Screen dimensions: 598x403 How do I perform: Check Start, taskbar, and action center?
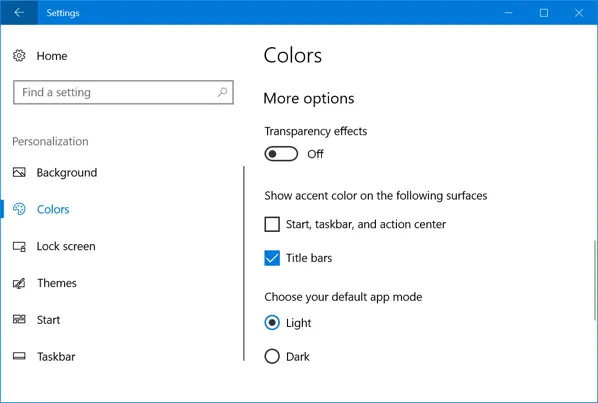click(x=272, y=224)
